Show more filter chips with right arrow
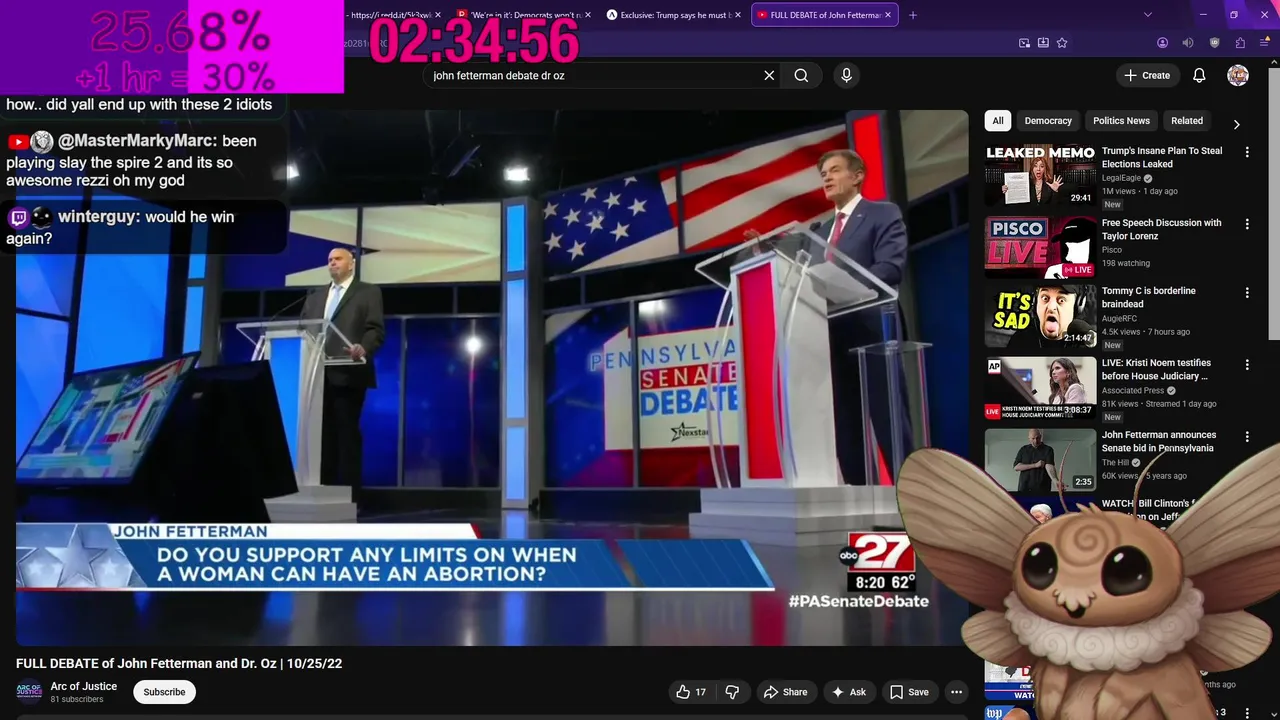1280x720 pixels. [x=1236, y=124]
